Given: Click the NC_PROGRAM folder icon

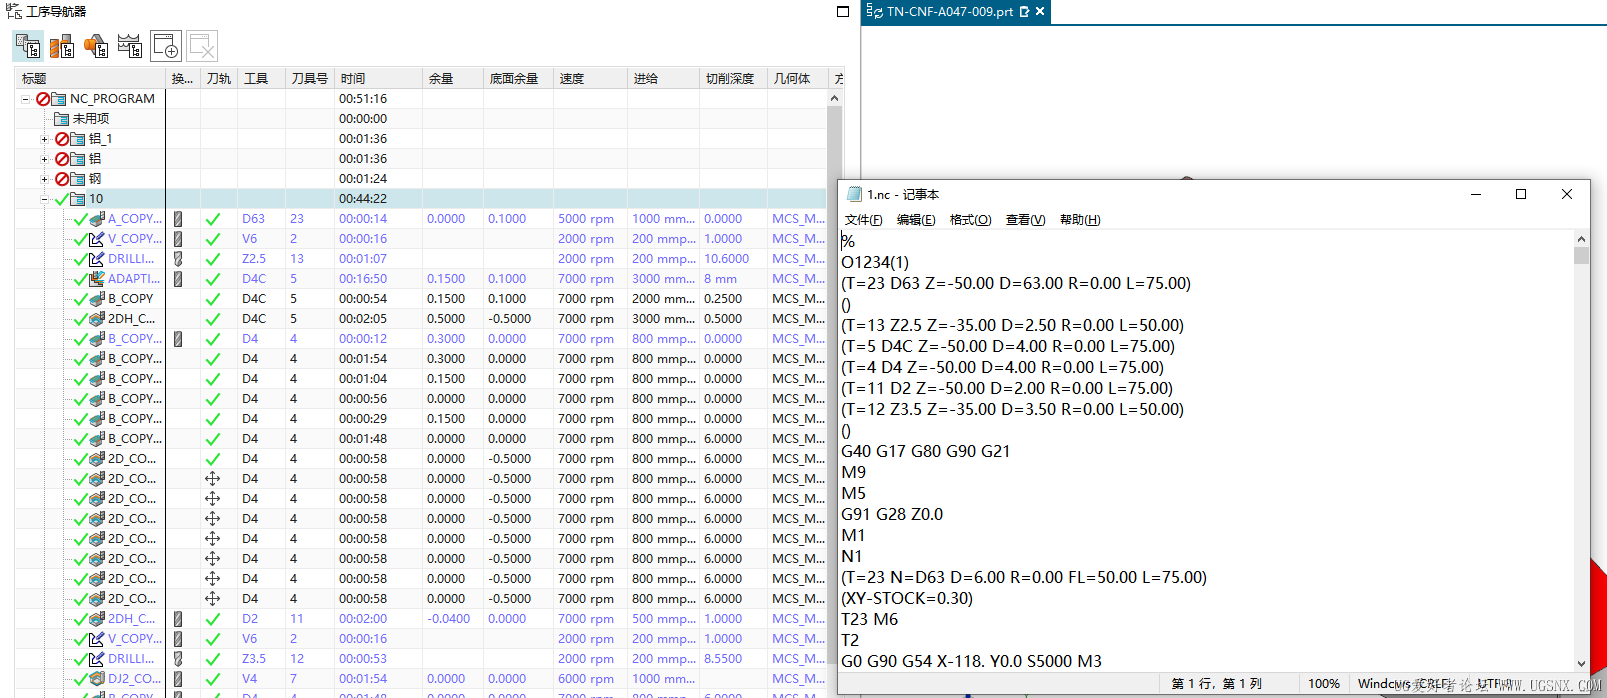Looking at the screenshot, I should pos(59,99).
